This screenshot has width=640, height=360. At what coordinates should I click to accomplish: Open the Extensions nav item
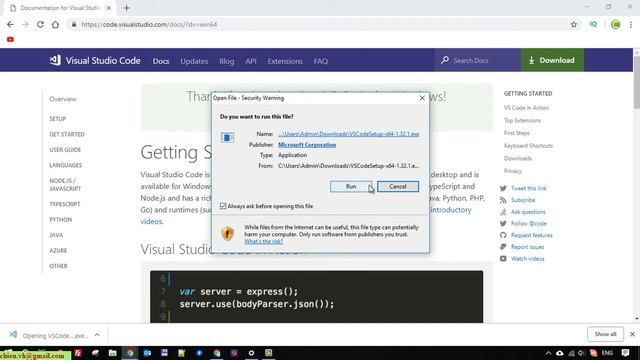point(285,61)
